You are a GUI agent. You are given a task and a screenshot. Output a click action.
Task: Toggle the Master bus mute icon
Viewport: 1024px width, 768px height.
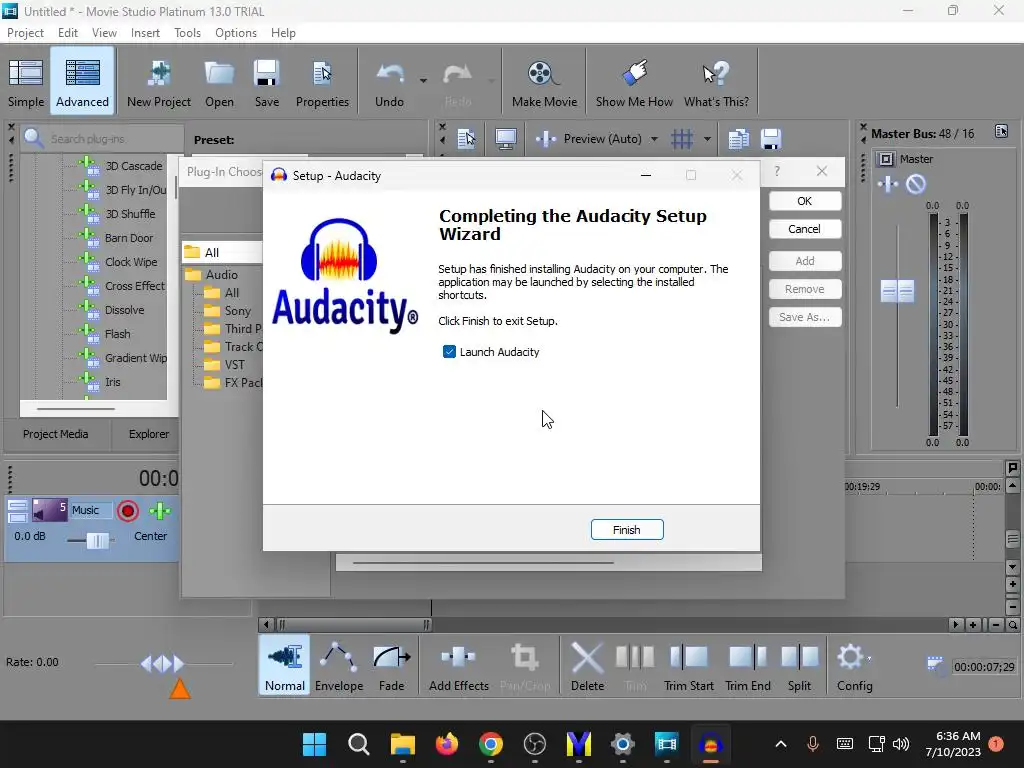(916, 184)
